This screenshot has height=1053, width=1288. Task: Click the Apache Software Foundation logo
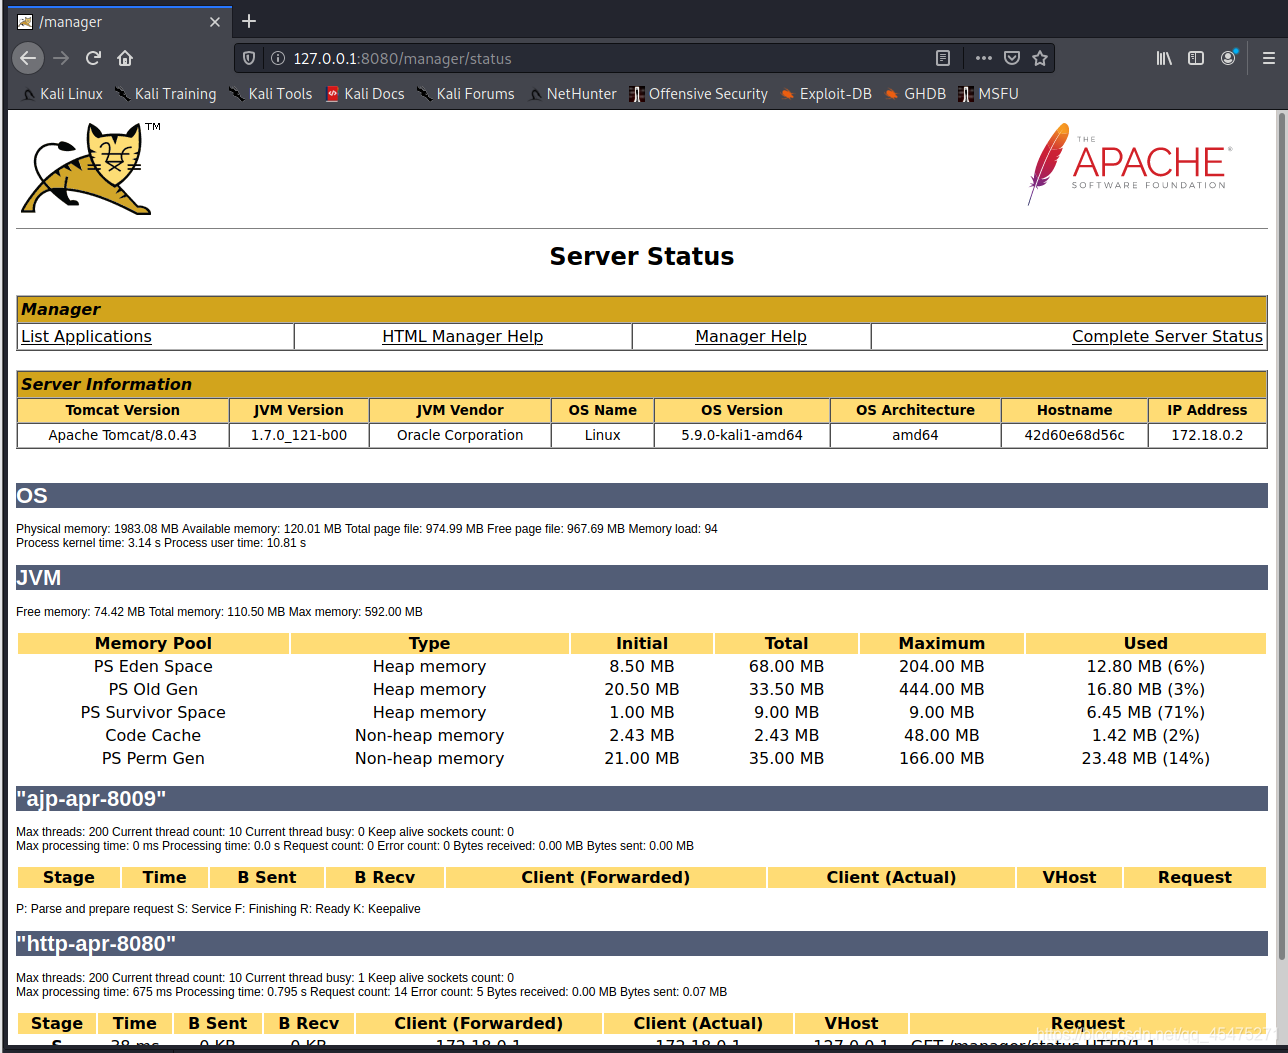(x=1130, y=164)
